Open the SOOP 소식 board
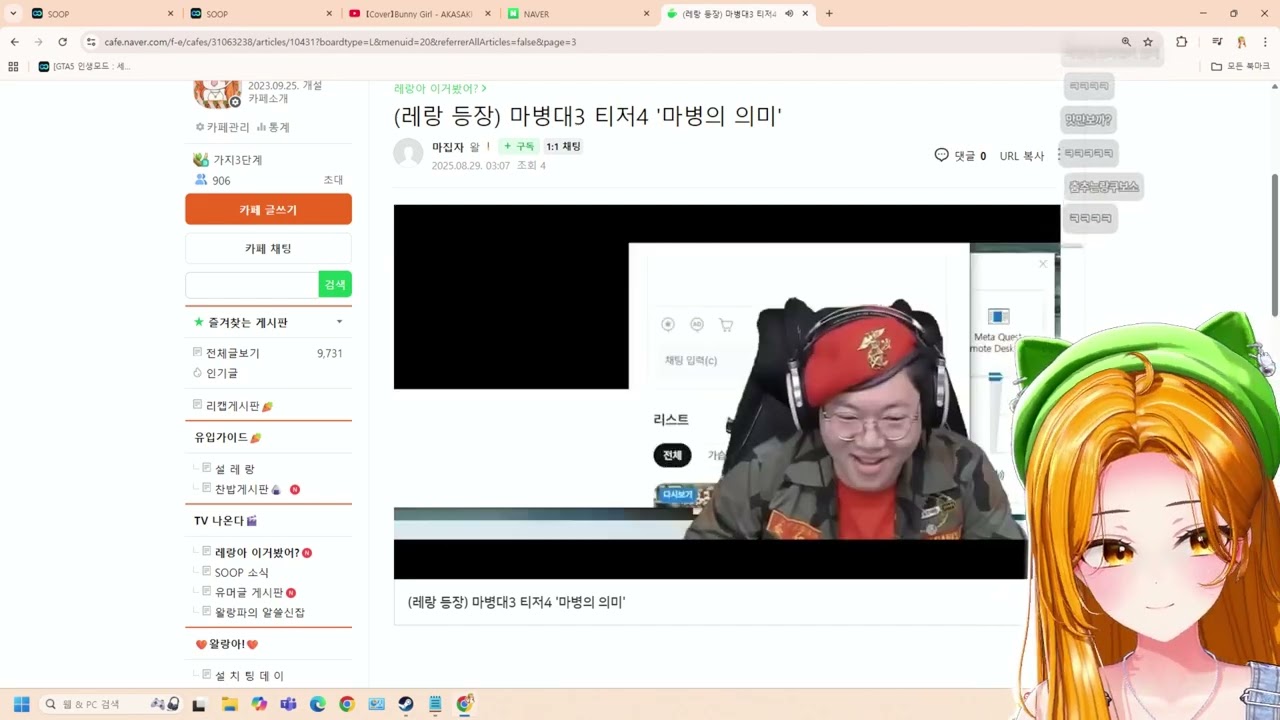The image size is (1280, 720). pos(242,572)
